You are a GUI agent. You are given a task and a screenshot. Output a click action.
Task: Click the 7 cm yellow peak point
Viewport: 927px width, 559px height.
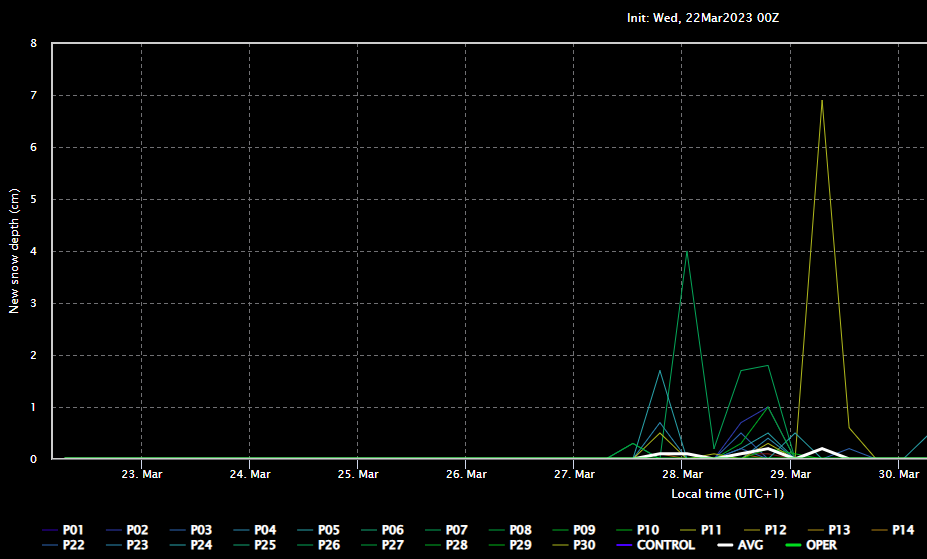point(822,100)
